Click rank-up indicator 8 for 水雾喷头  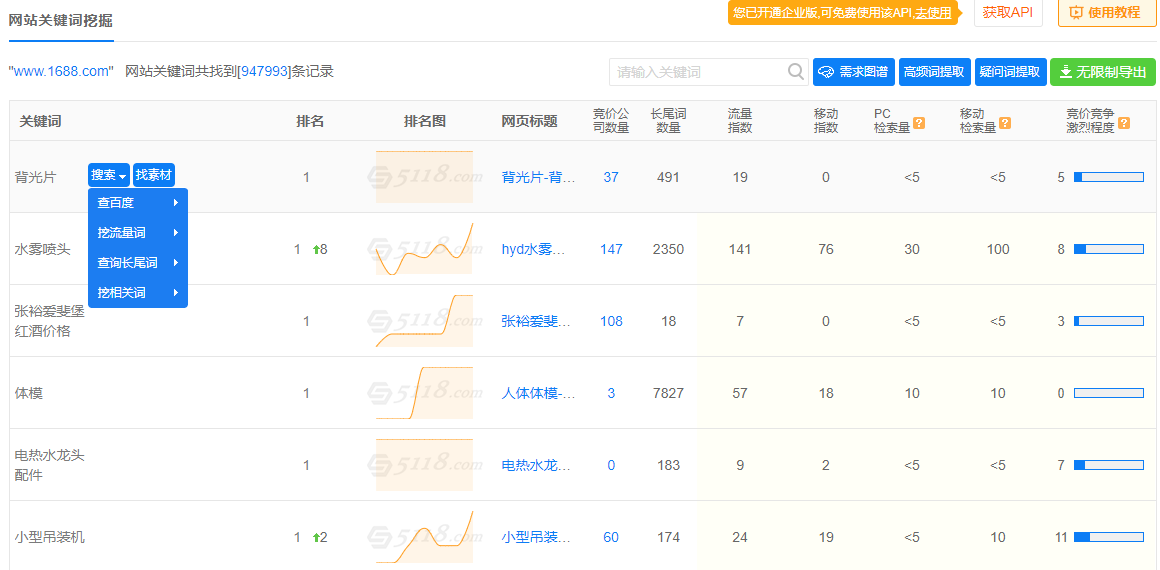pyautogui.click(x=320, y=249)
